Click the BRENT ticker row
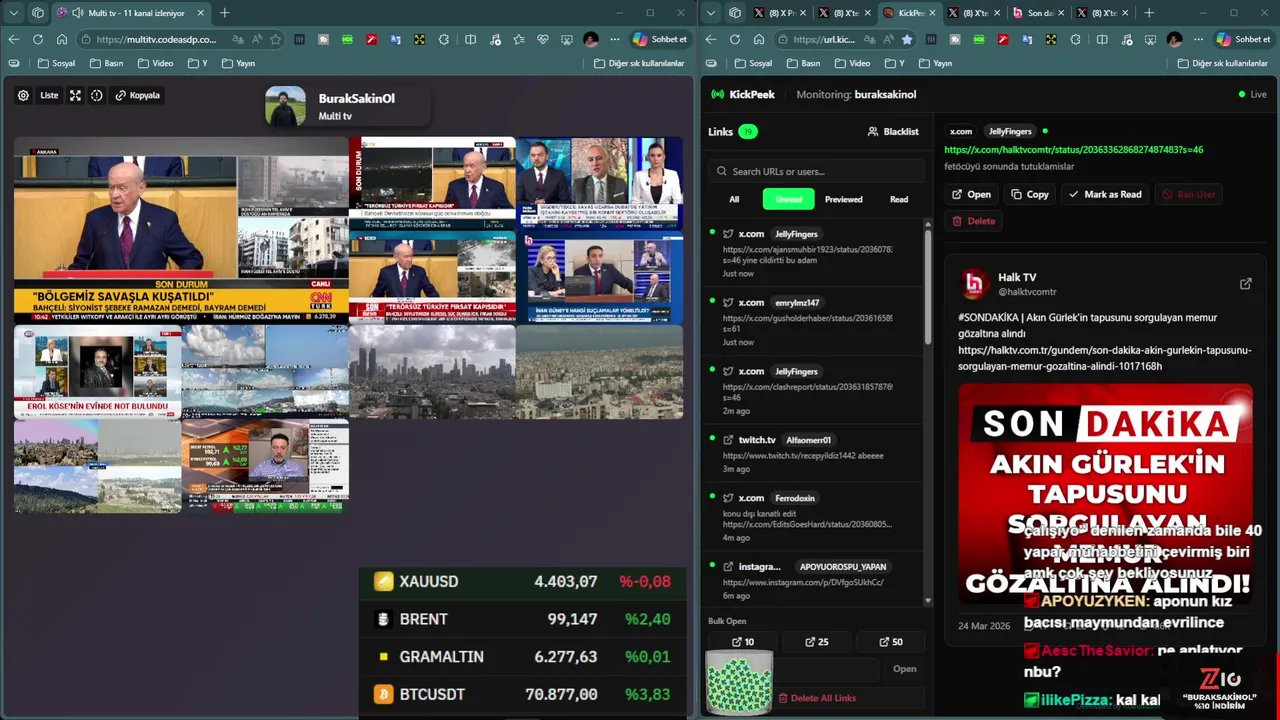1280x720 pixels. (x=522, y=619)
